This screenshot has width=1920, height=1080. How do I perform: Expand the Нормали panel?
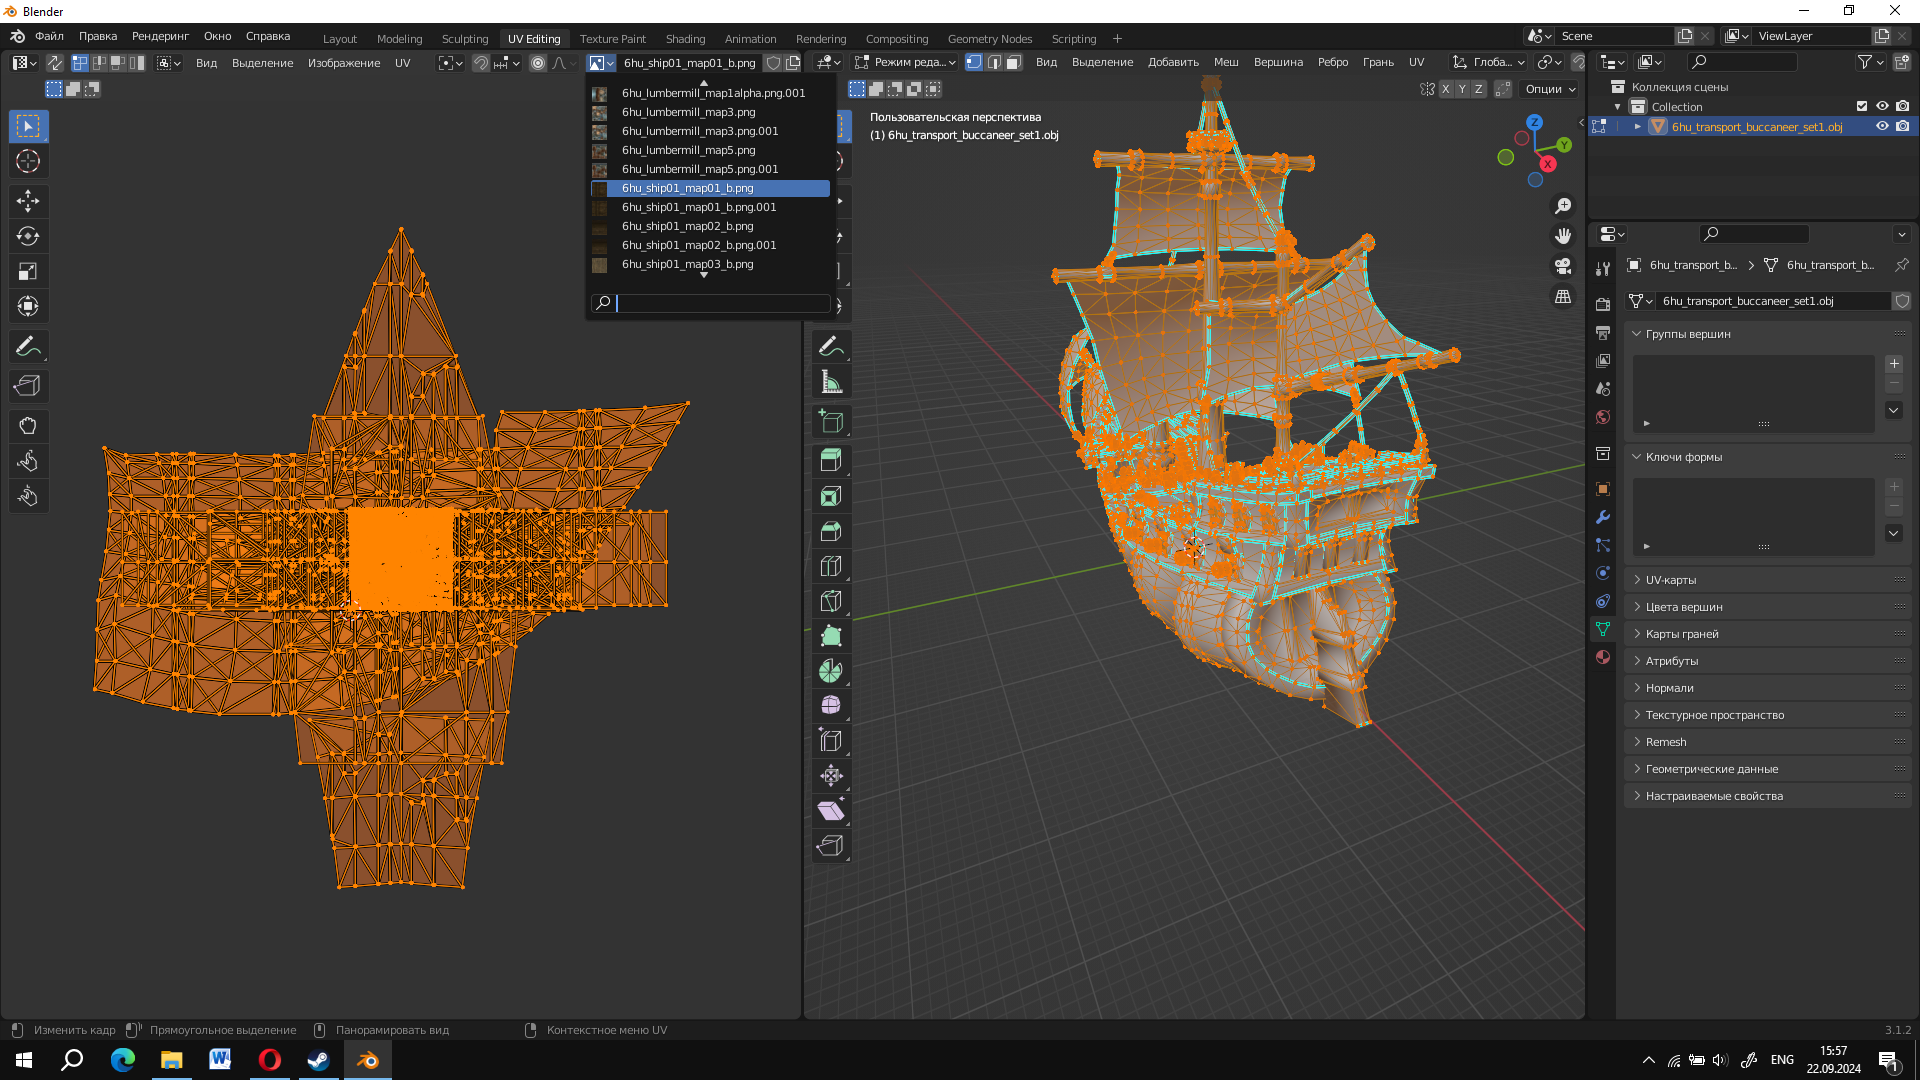[1669, 688]
